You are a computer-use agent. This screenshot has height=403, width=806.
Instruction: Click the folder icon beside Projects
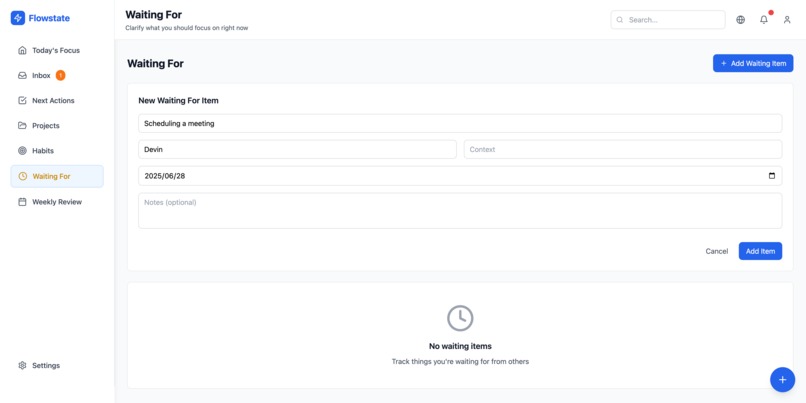[22, 126]
